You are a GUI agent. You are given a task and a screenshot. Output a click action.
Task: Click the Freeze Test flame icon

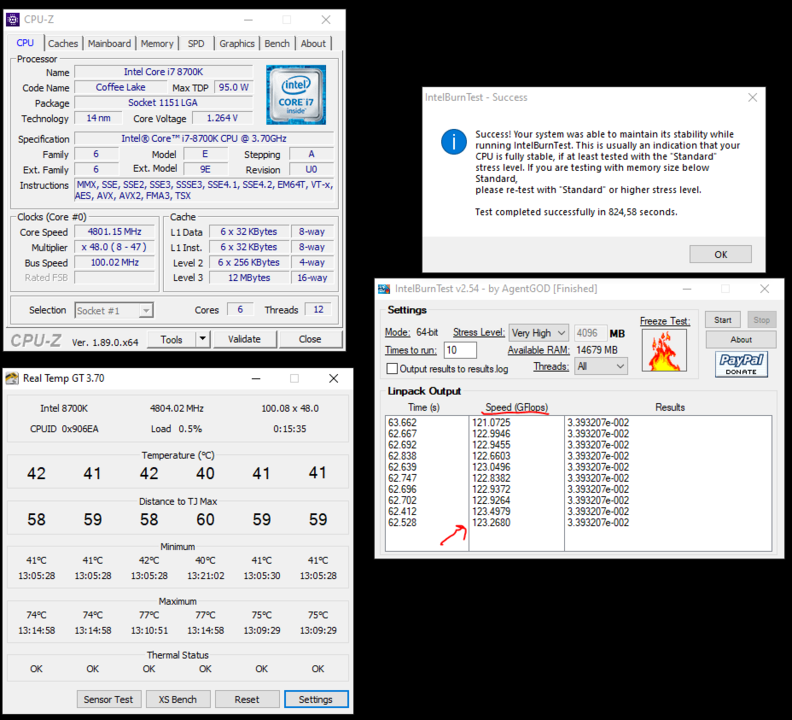click(664, 350)
